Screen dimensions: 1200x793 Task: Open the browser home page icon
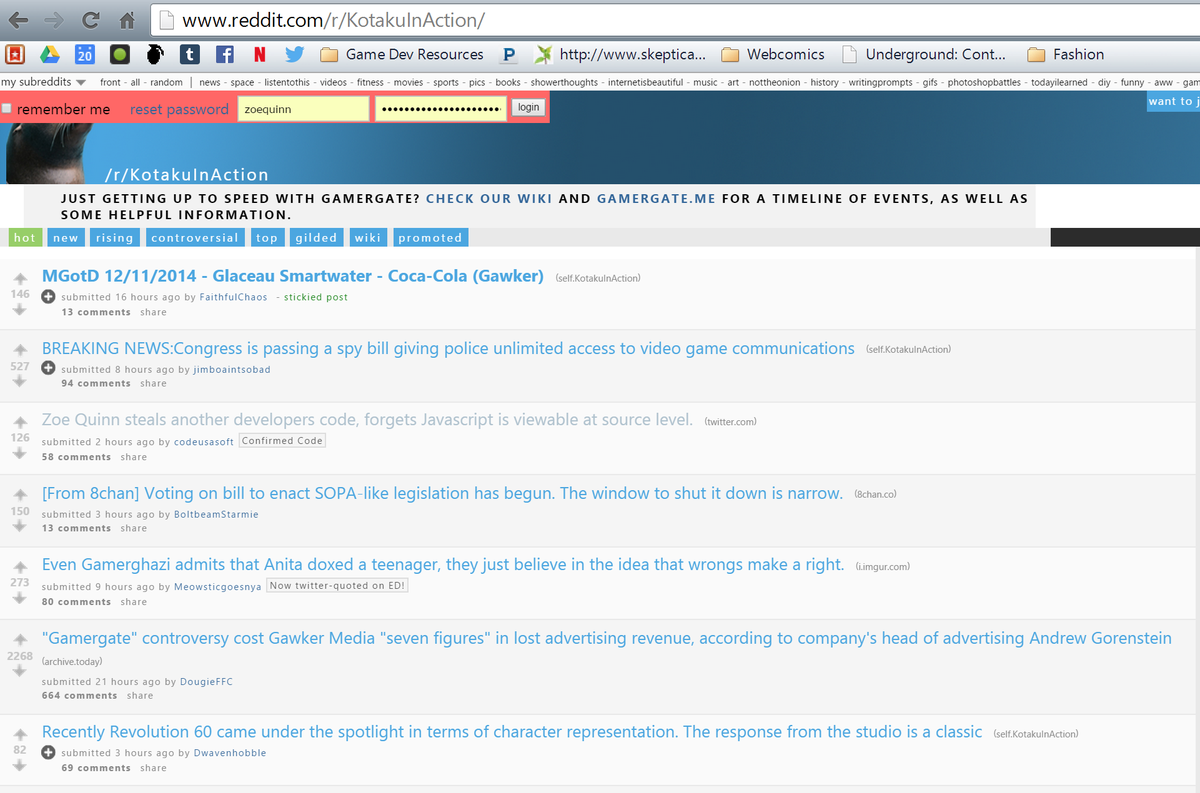pos(127,19)
